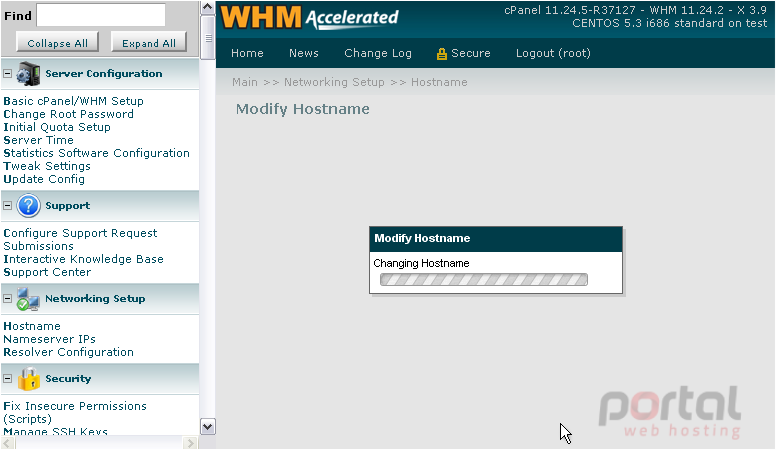Viewport: 776px width, 450px height.
Task: Click the sidebar horizontal scroll right arrow
Action: pyautogui.click(x=190, y=443)
